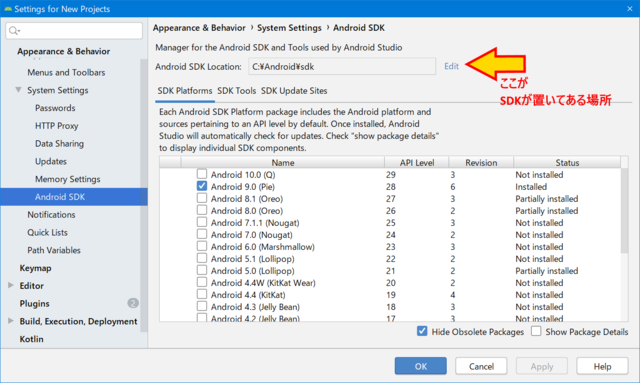
Task: Open Quick Lists settings
Action: coord(47,232)
